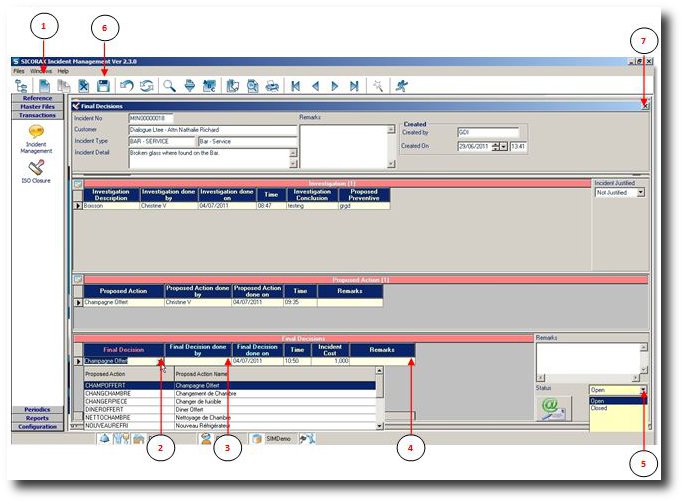Select 'Closed' in the Status list
684x503 pixels.
[598, 408]
